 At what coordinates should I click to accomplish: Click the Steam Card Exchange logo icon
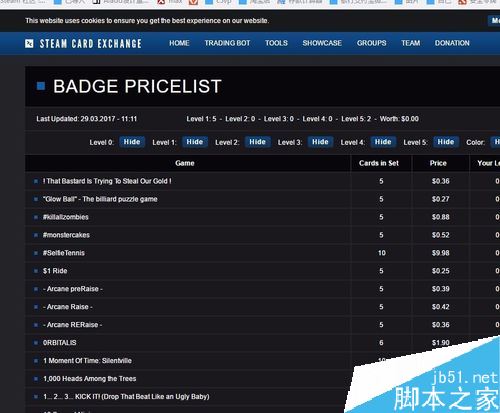pyautogui.click(x=29, y=43)
